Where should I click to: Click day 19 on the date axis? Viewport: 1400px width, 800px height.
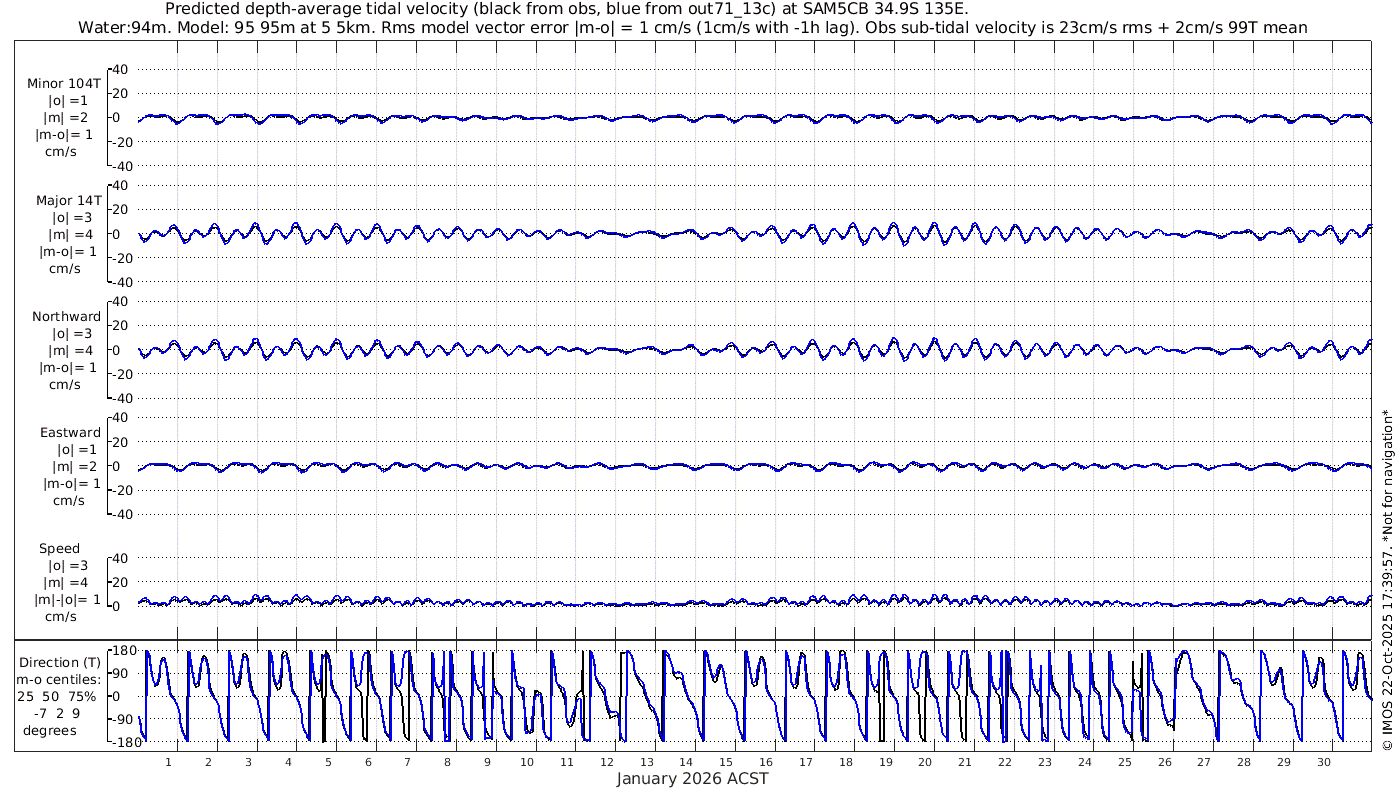(x=886, y=762)
